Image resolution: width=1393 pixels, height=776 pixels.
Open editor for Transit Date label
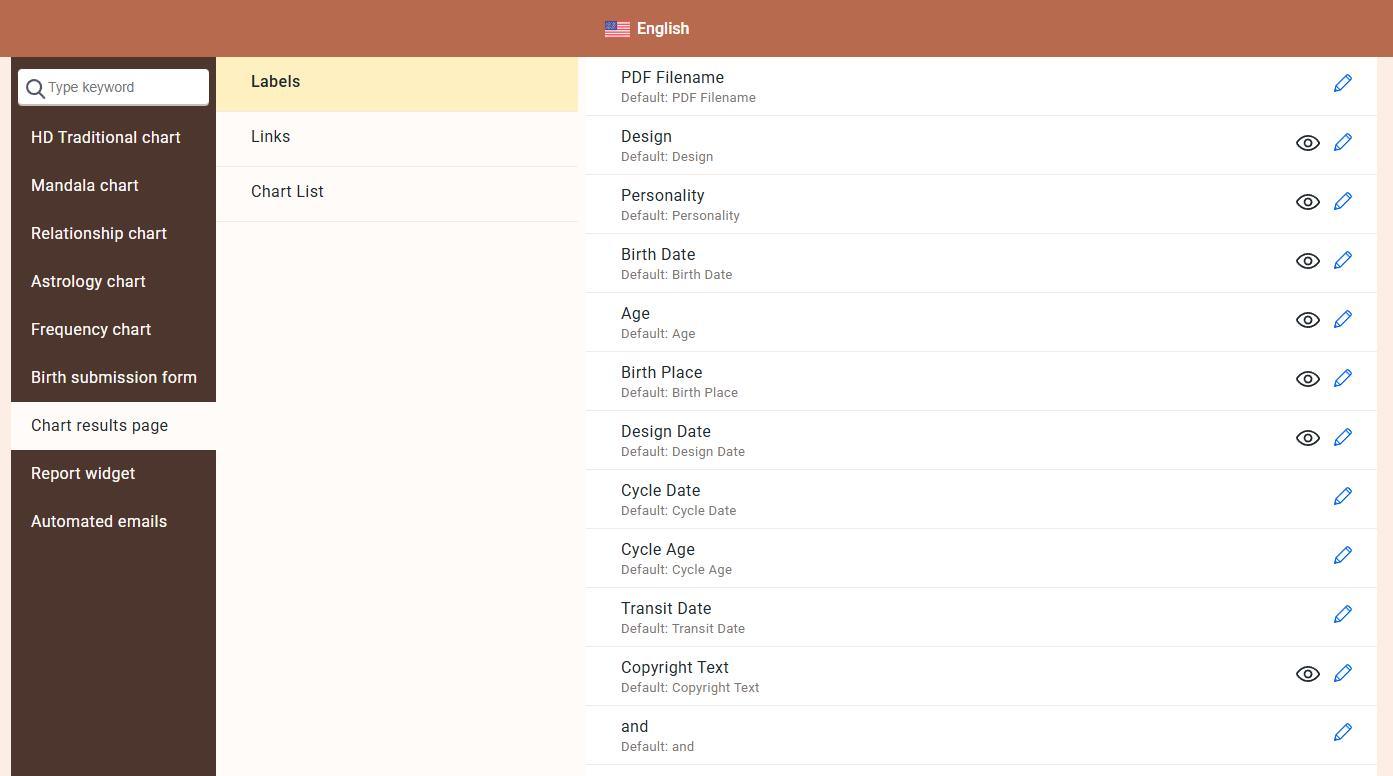1342,615
